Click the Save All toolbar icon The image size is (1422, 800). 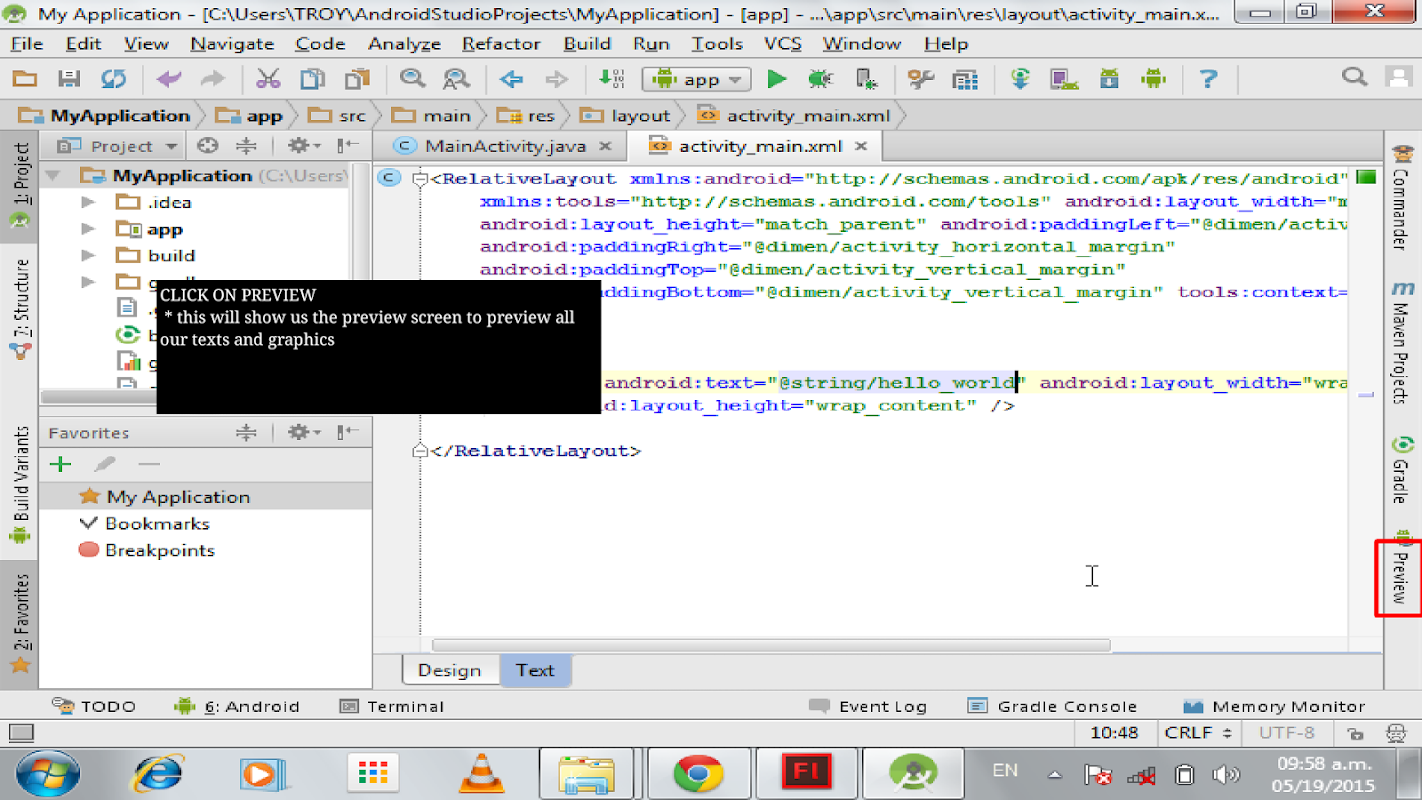pyautogui.click(x=69, y=79)
